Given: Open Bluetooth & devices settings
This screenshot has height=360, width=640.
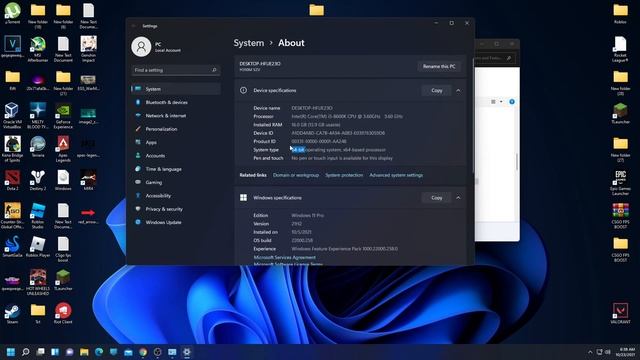Looking at the screenshot, I should (176, 102).
